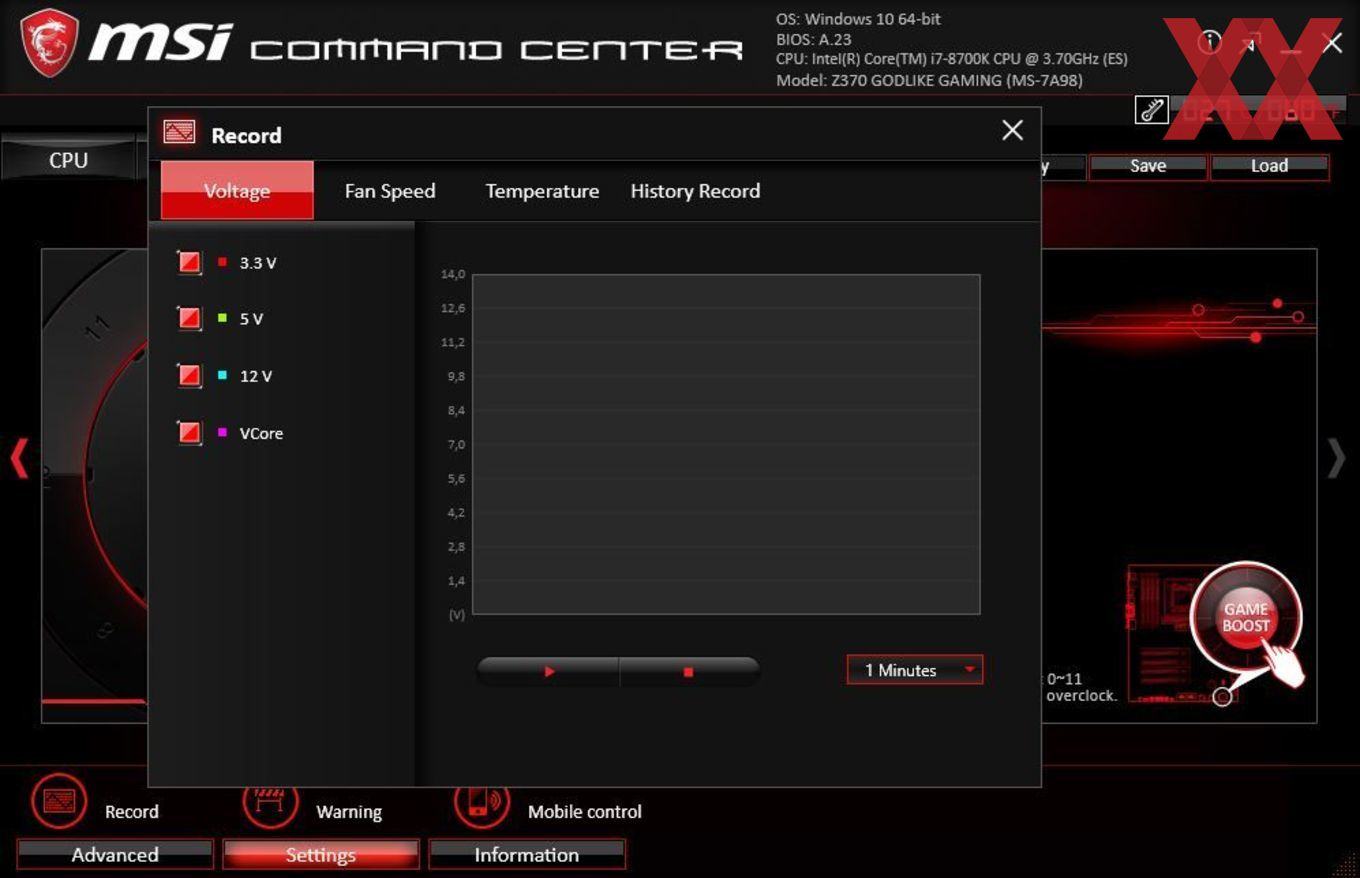Click the Warning label at bottom

tap(349, 812)
